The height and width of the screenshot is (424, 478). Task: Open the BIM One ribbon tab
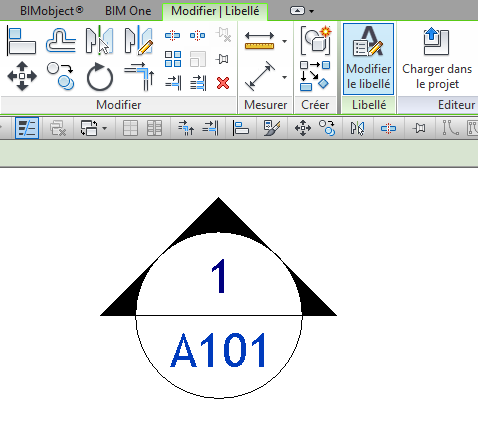tap(128, 11)
